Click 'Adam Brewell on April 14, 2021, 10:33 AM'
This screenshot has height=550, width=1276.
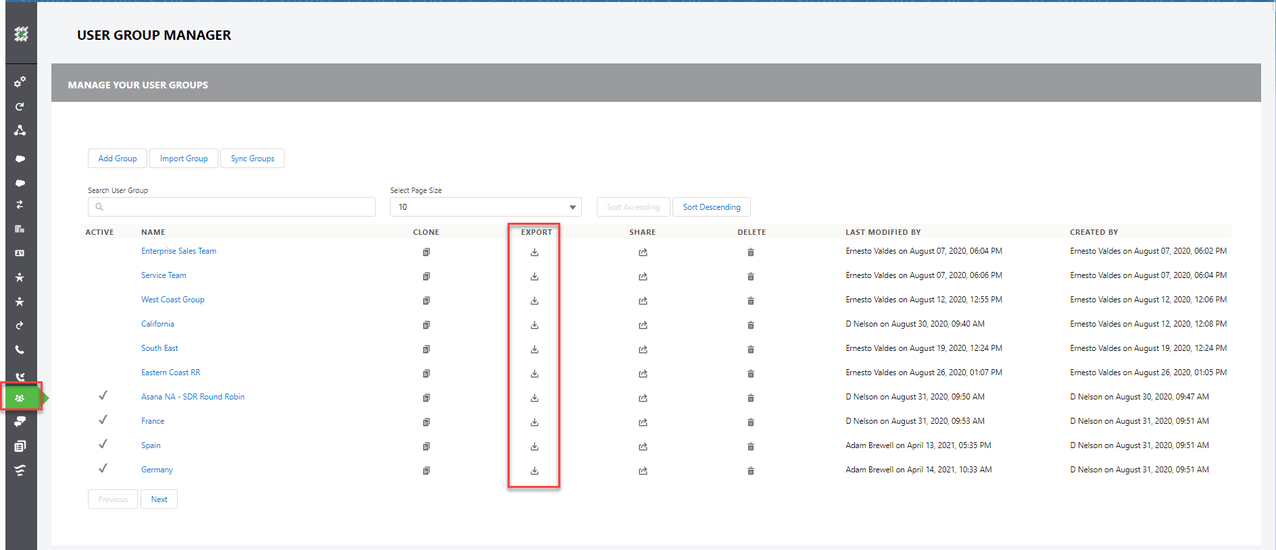click(918, 469)
